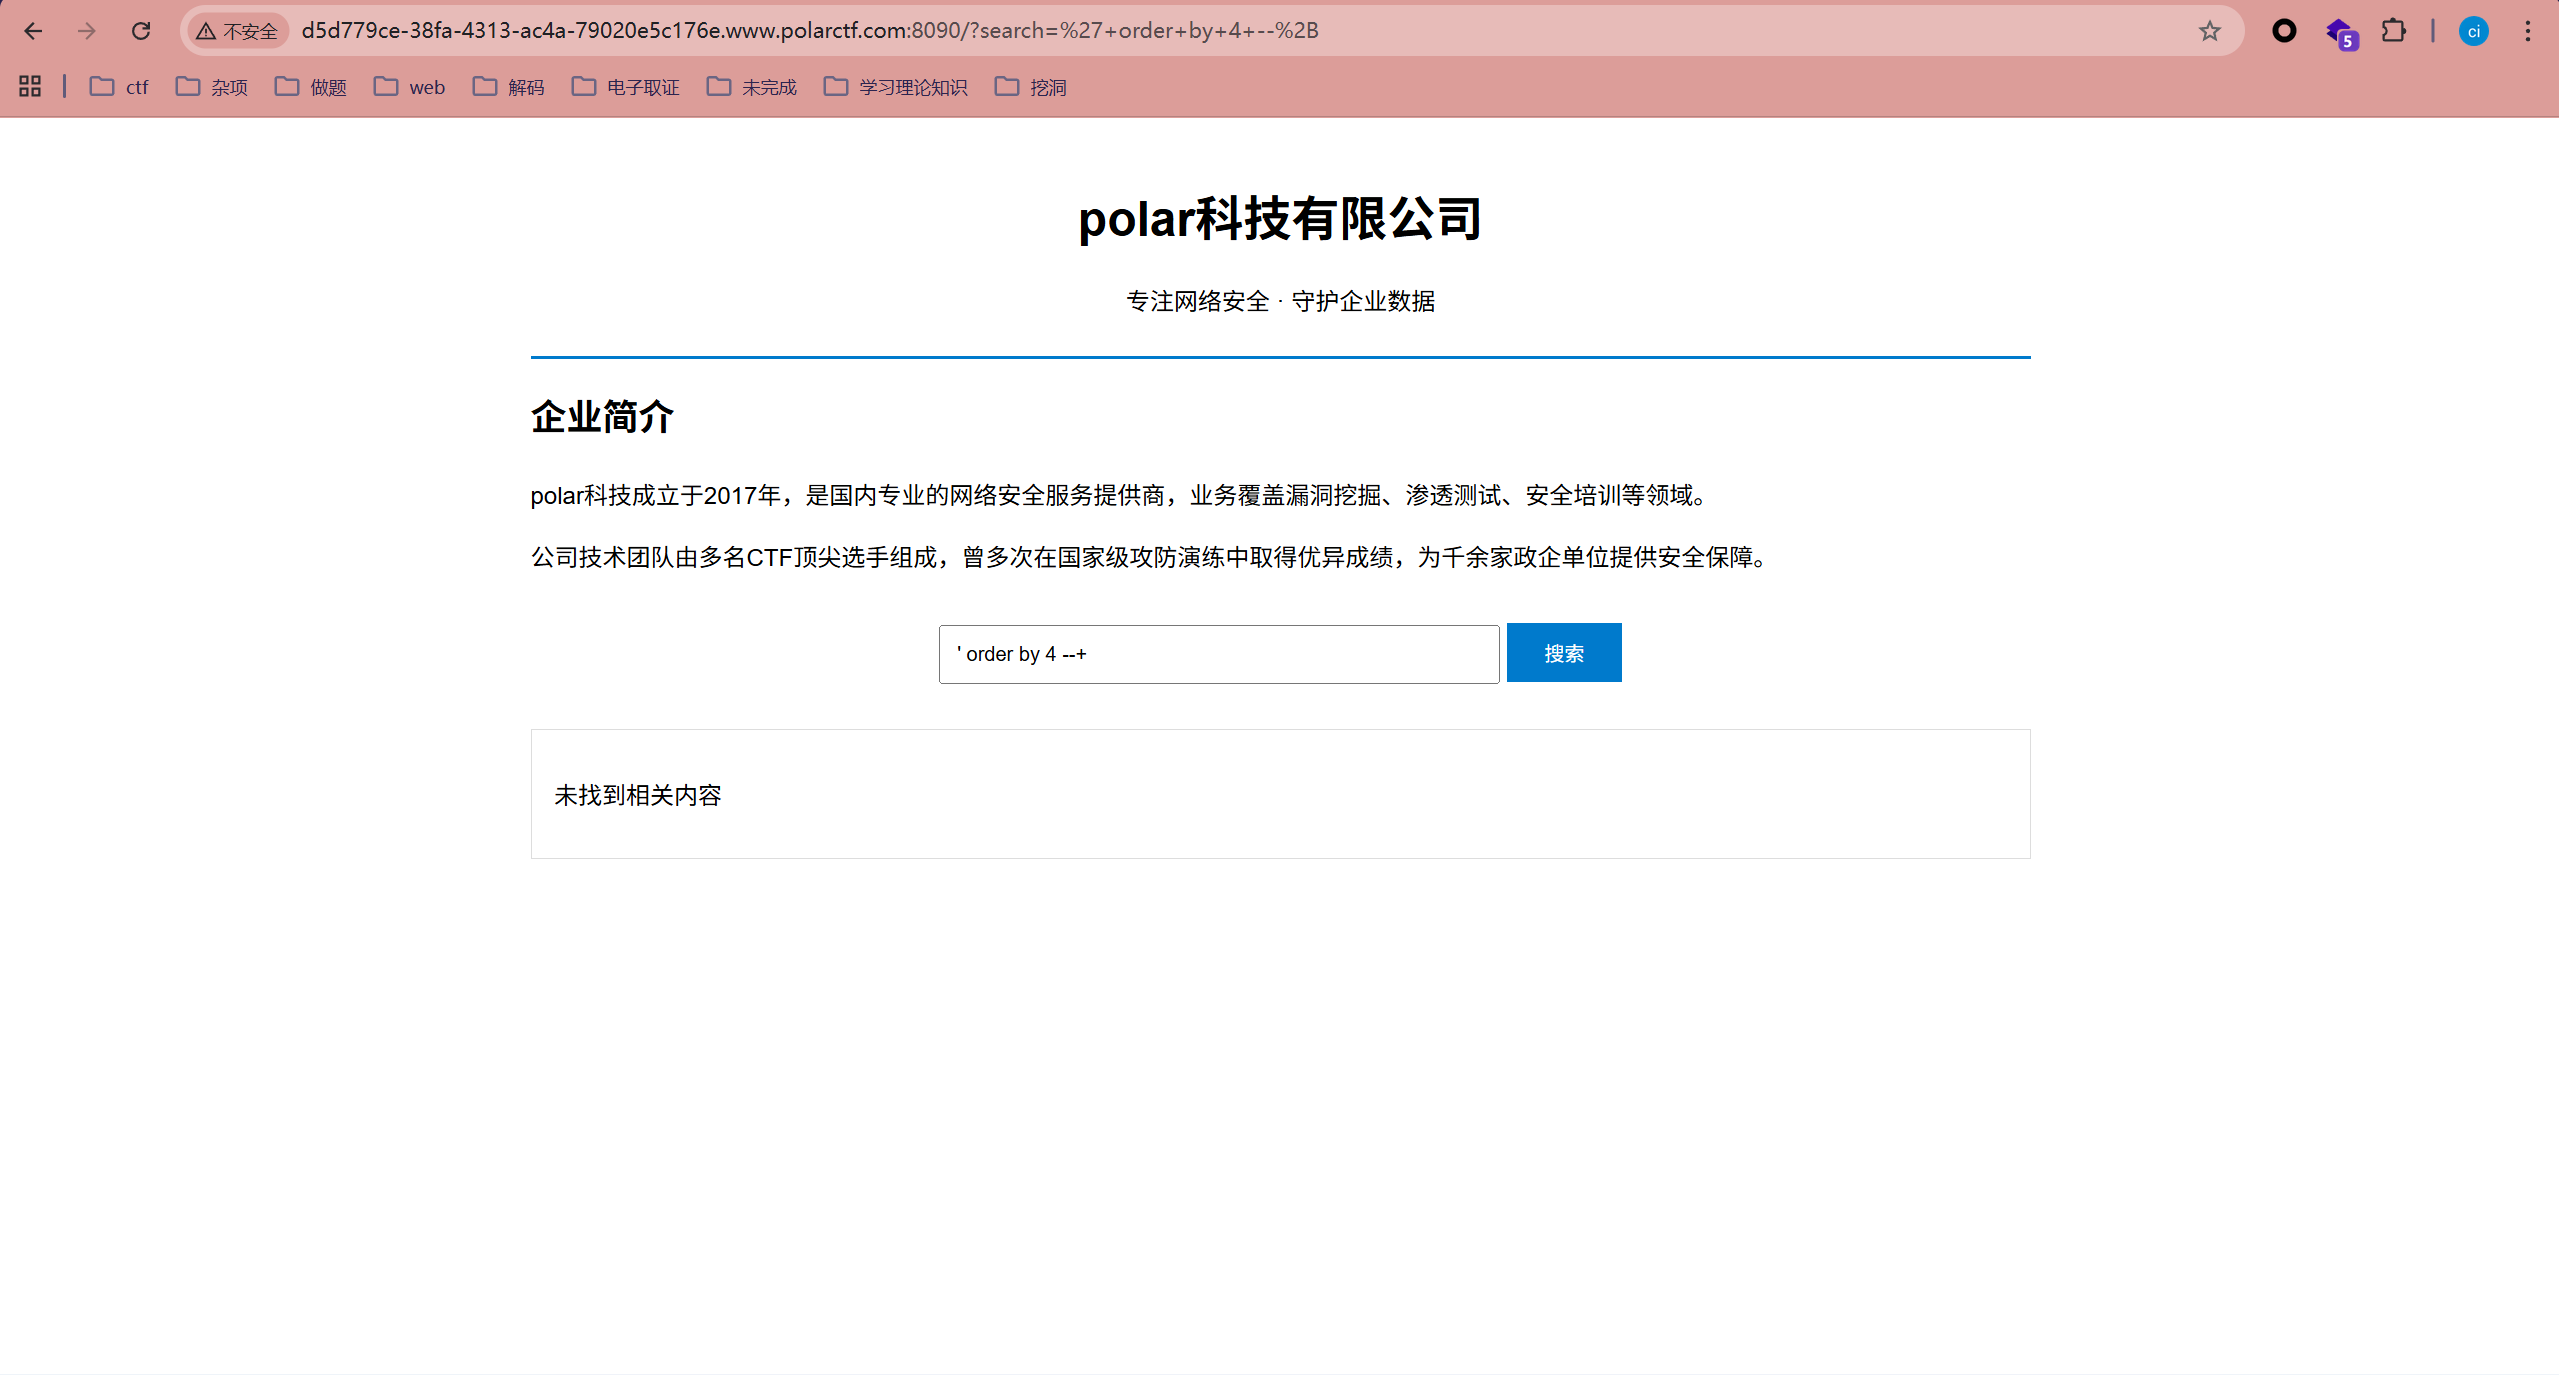Image resolution: width=2559 pixels, height=1375 pixels.
Task: Click the browser back arrow
Action: click(x=33, y=31)
